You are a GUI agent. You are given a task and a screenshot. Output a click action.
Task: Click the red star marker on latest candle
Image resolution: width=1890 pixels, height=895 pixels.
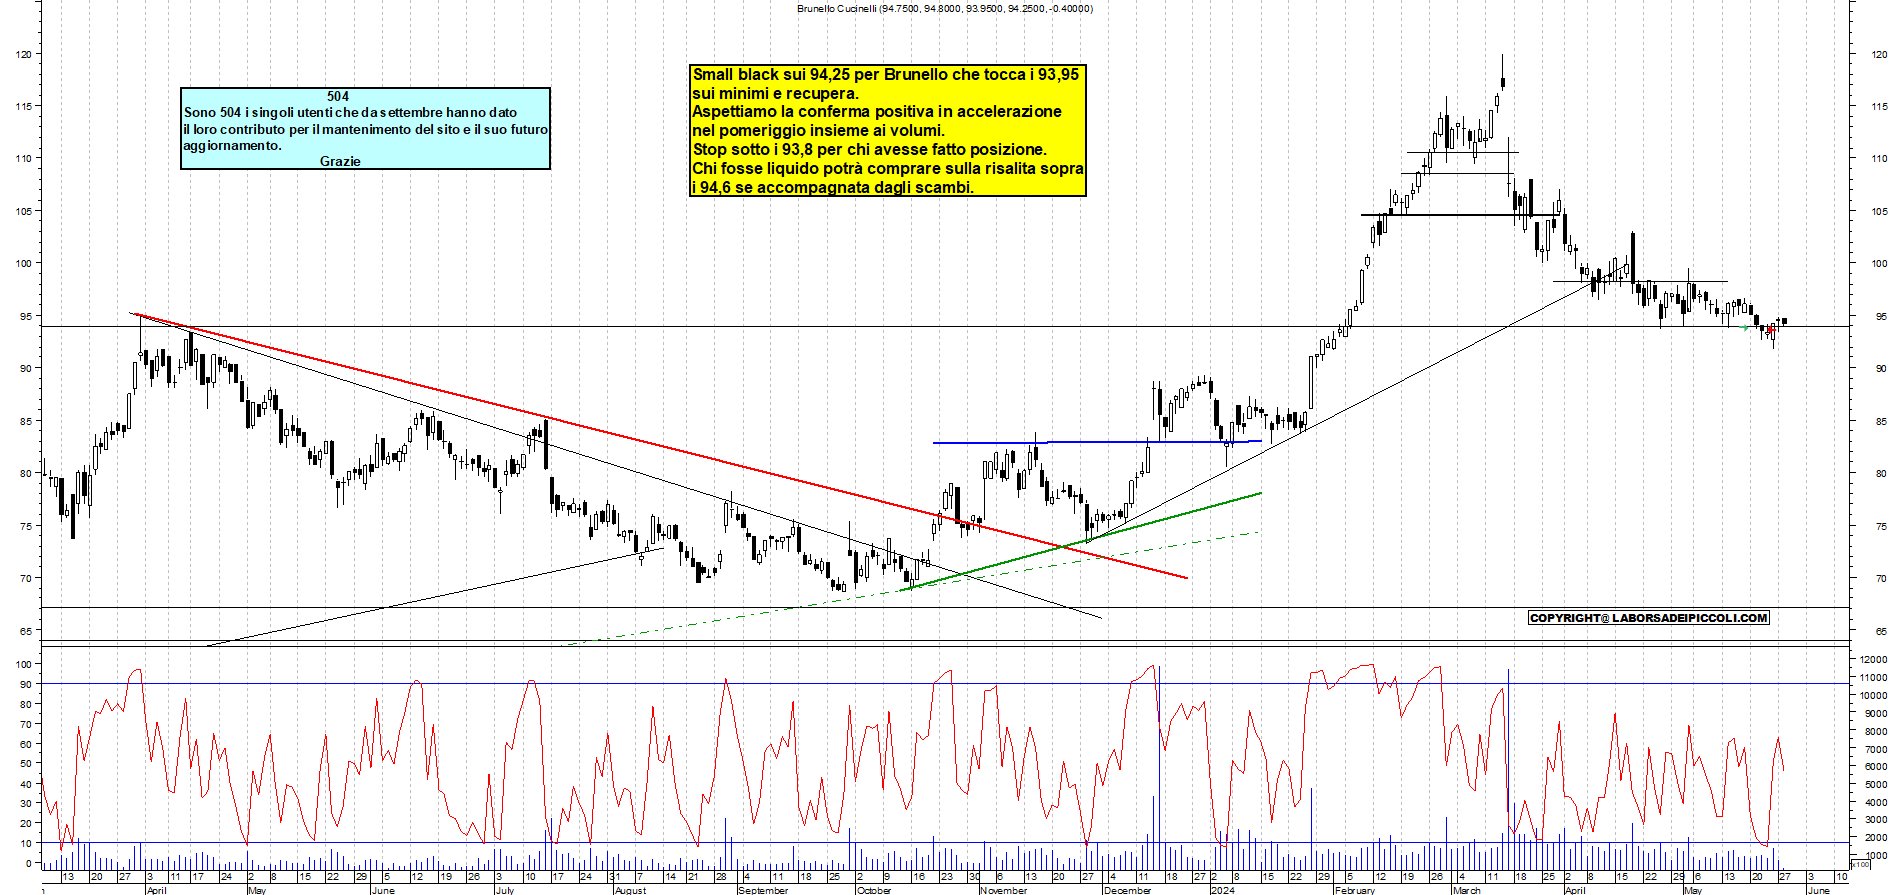pos(1770,329)
